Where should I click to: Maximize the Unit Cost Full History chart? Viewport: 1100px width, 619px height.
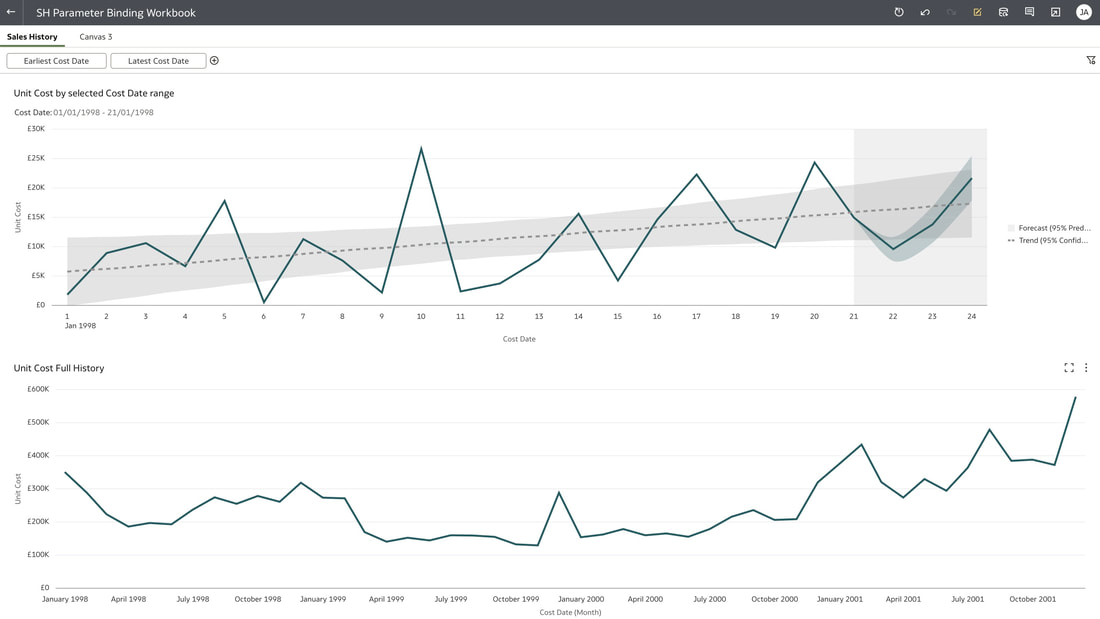coord(1068,368)
